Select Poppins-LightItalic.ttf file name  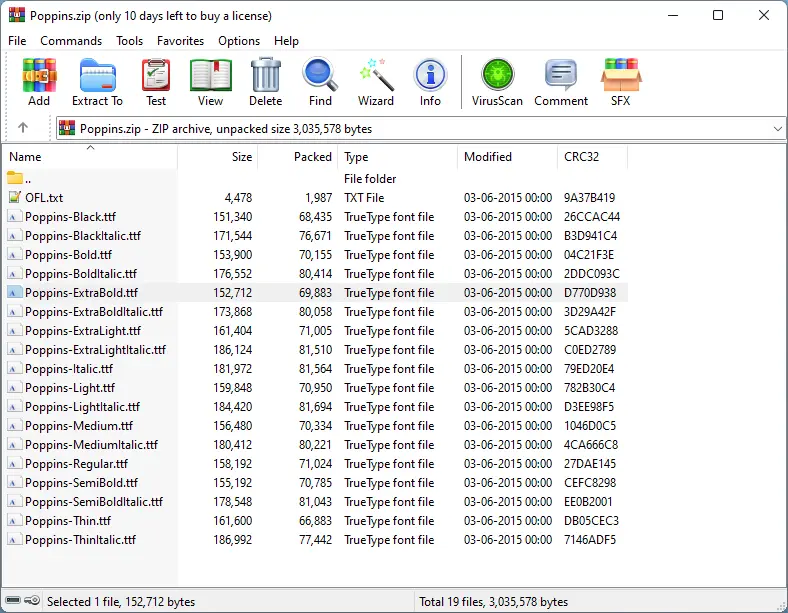(82, 407)
